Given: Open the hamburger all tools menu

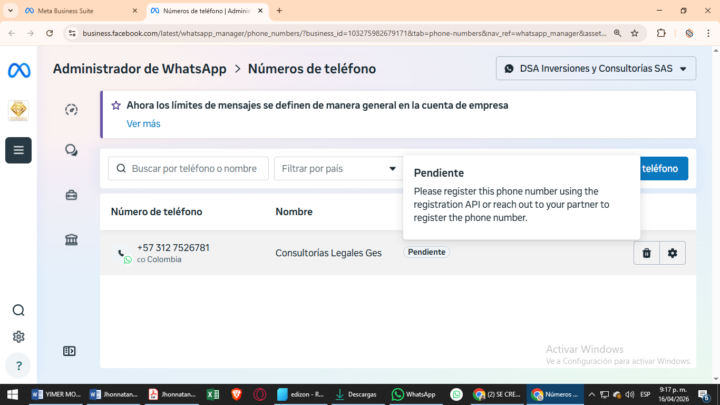Looking at the screenshot, I should click(x=18, y=150).
